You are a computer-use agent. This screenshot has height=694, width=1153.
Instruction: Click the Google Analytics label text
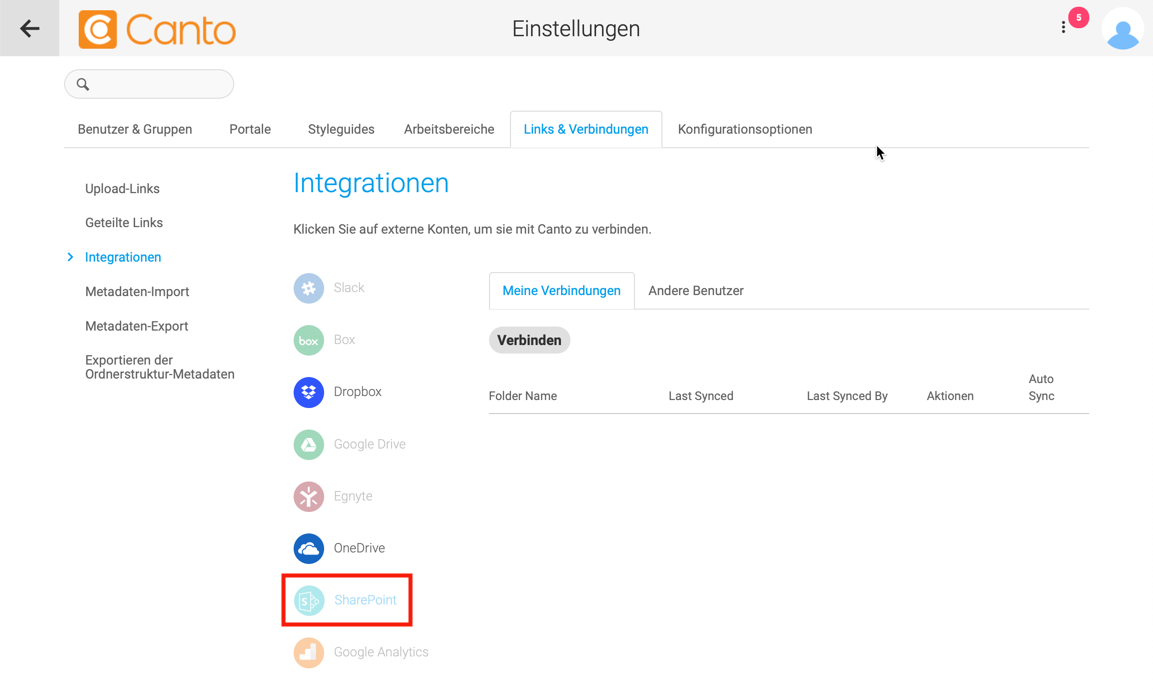pyautogui.click(x=381, y=653)
